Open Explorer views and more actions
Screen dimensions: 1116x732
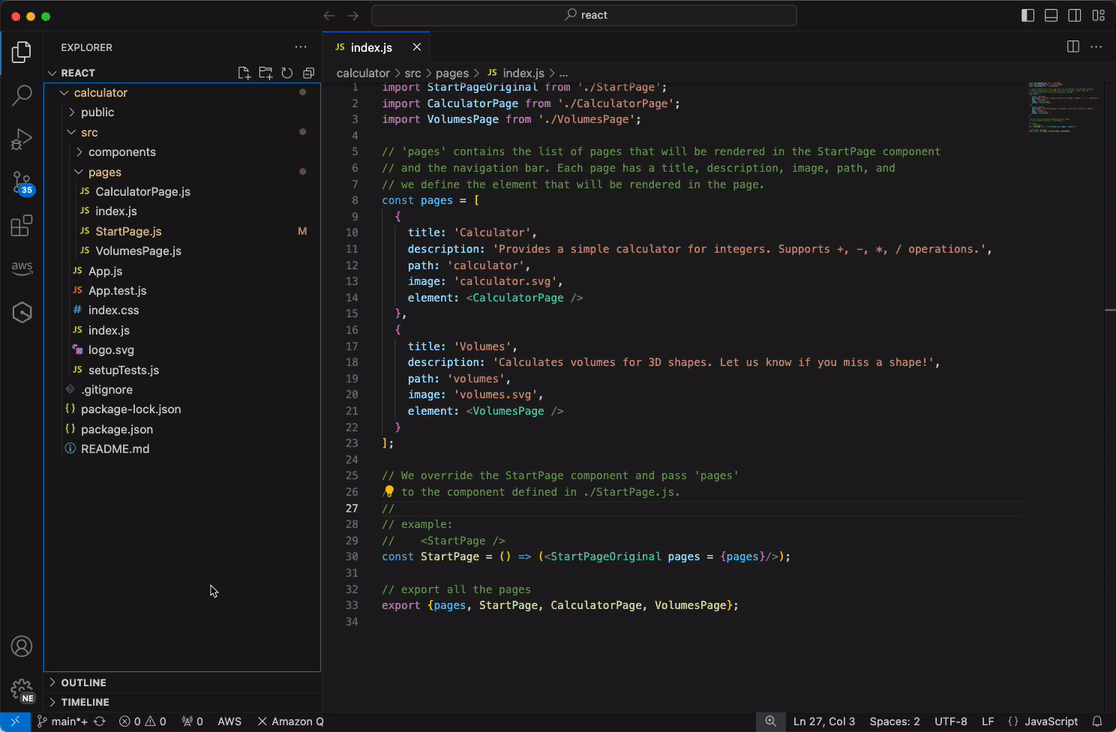tap(301, 47)
